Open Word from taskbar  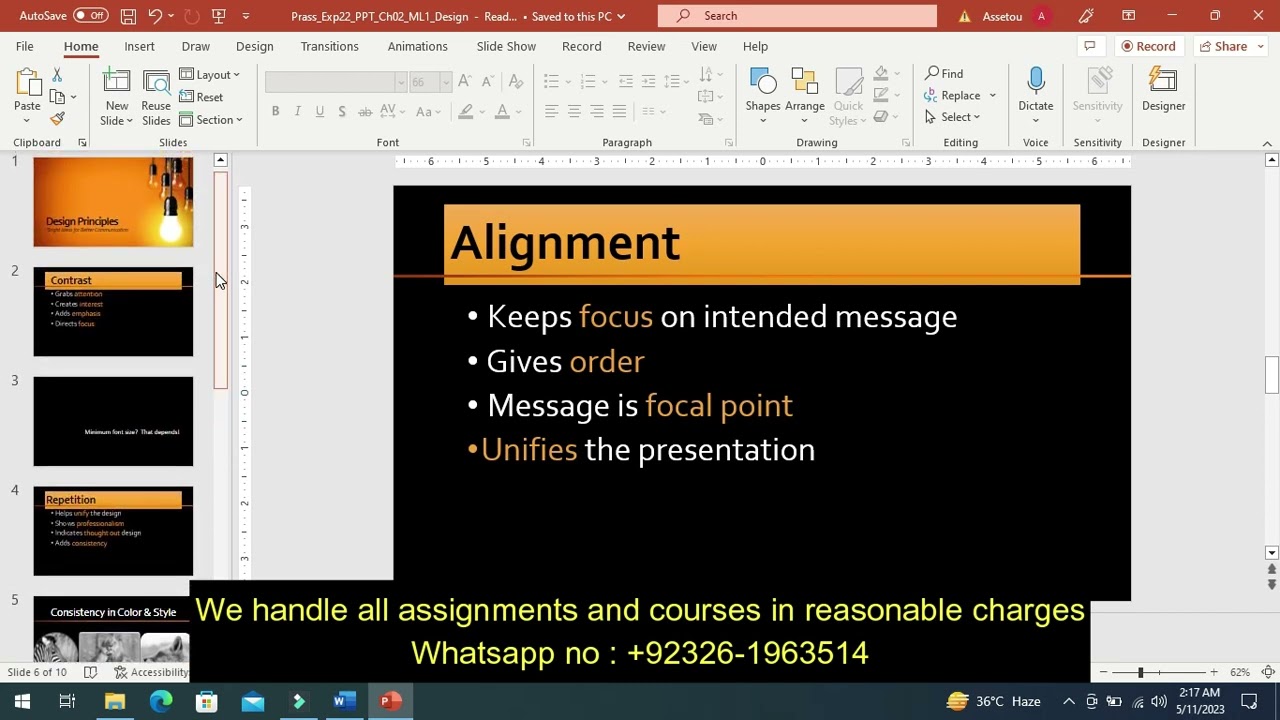point(344,701)
